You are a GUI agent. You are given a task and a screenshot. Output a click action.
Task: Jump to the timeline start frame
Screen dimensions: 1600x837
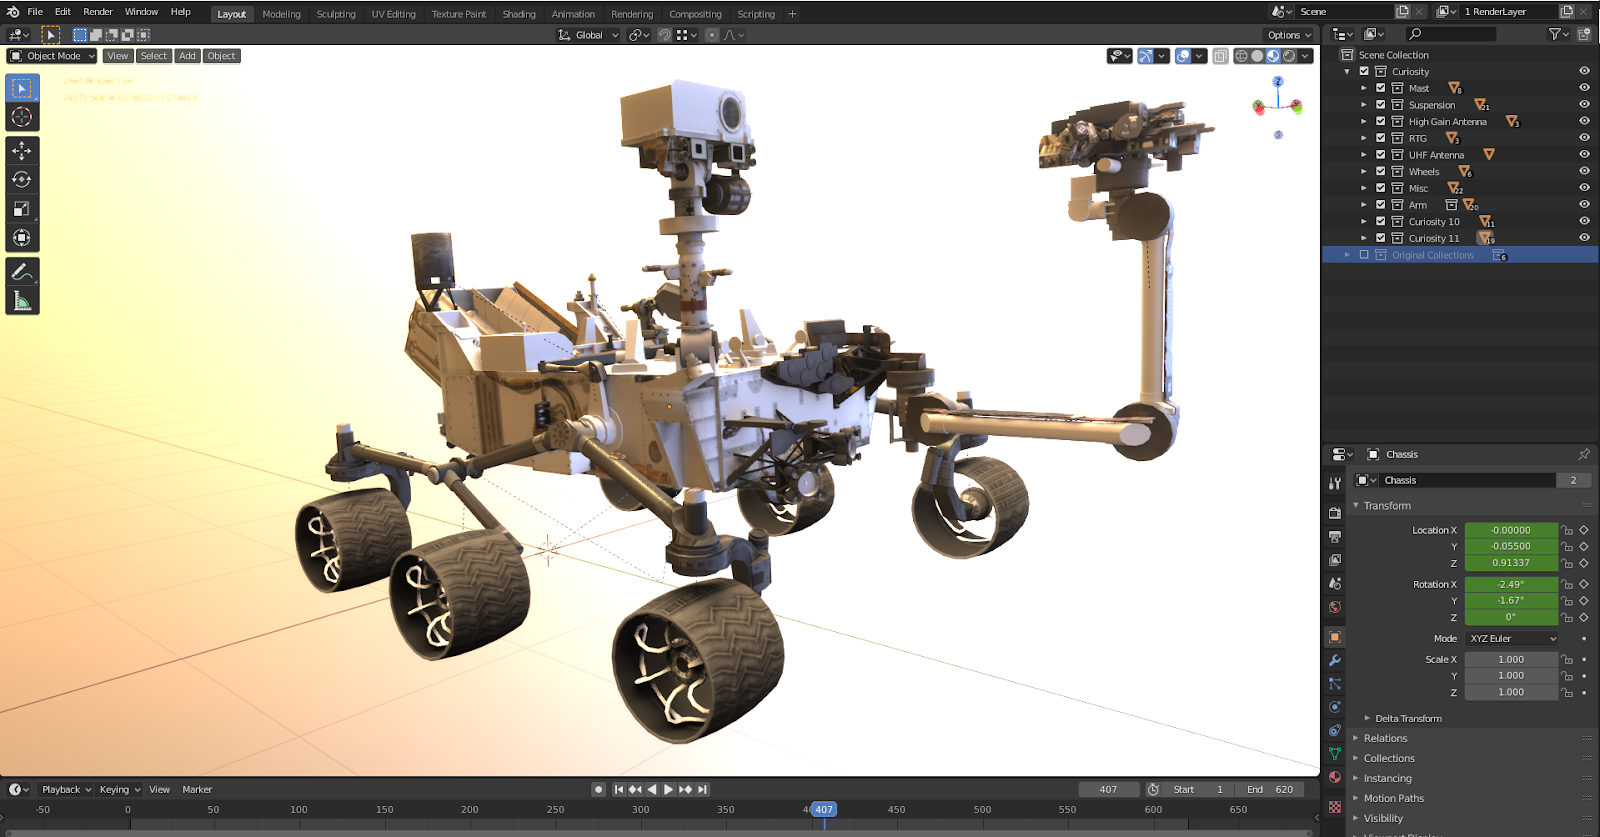(x=619, y=790)
